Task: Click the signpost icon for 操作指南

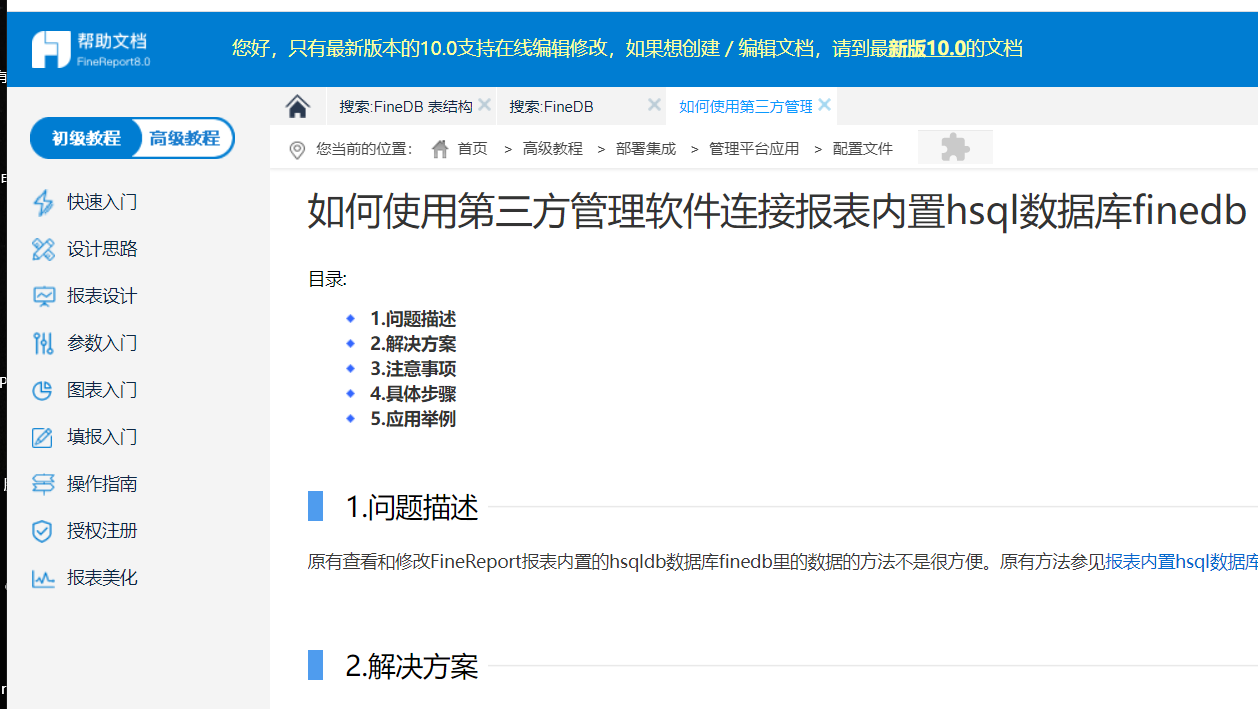Action: pos(43,484)
